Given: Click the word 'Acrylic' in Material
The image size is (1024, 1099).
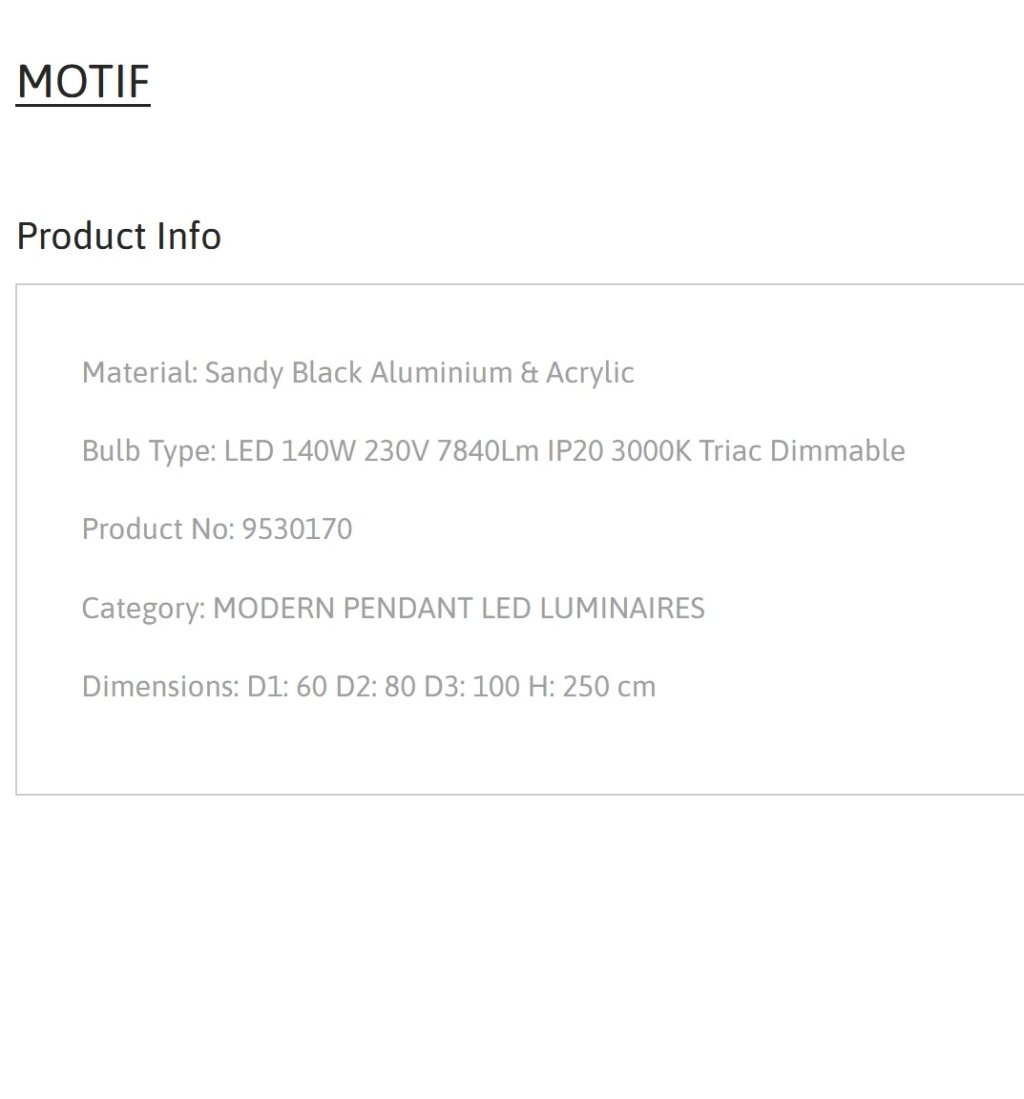Looking at the screenshot, I should 590,374.
